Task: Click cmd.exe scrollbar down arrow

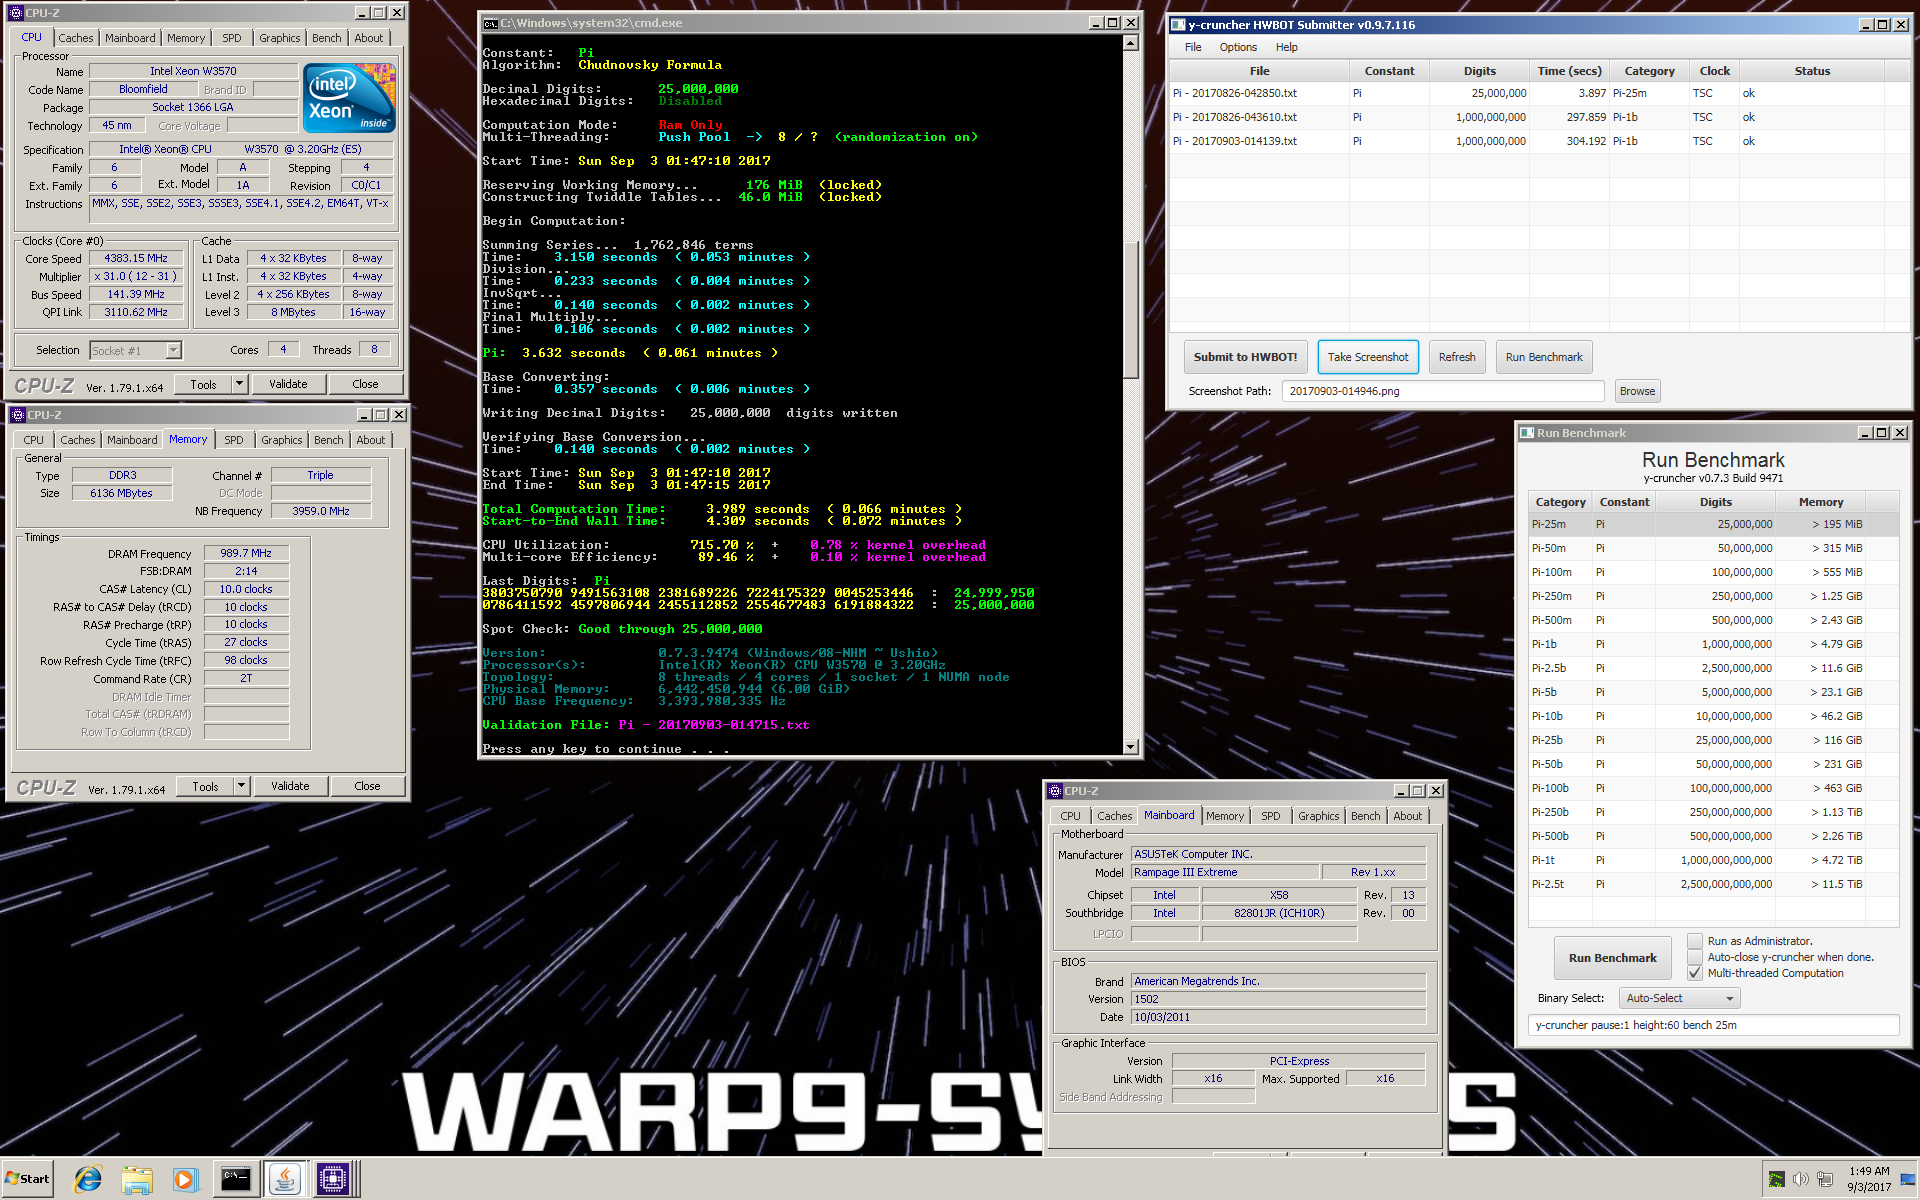Action: pyautogui.click(x=1131, y=747)
